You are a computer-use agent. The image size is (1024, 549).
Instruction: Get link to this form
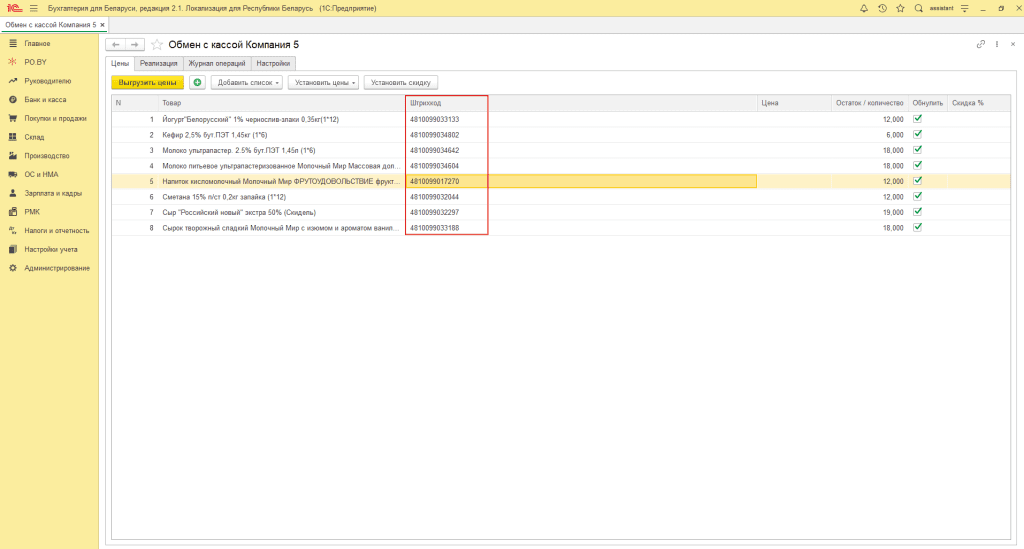click(980, 44)
